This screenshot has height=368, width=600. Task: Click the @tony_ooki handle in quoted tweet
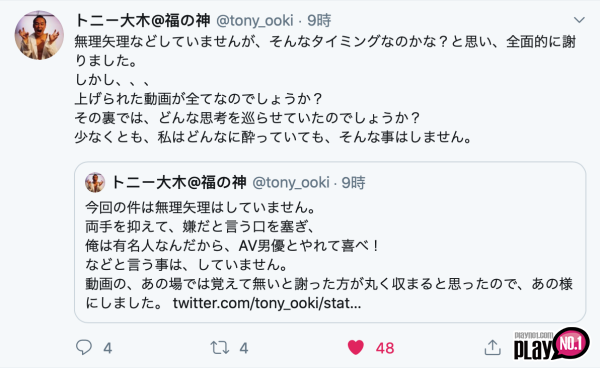tap(291, 182)
